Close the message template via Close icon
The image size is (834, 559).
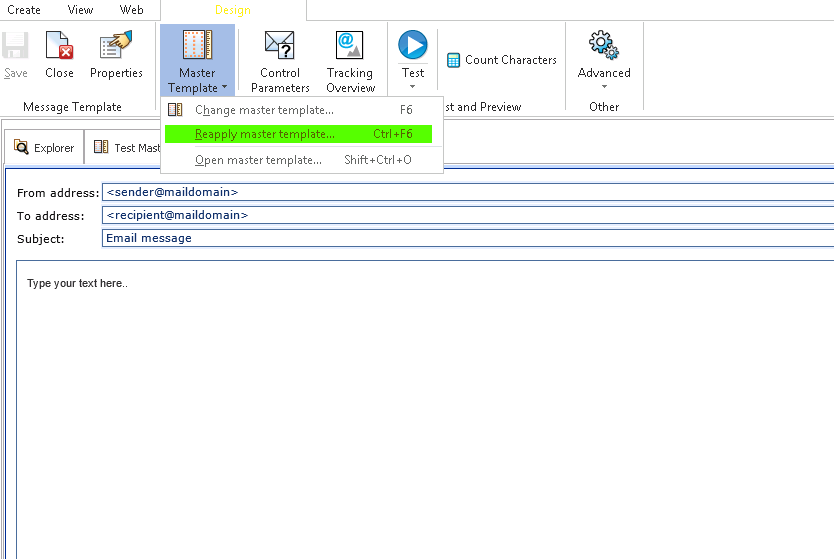coord(59,45)
